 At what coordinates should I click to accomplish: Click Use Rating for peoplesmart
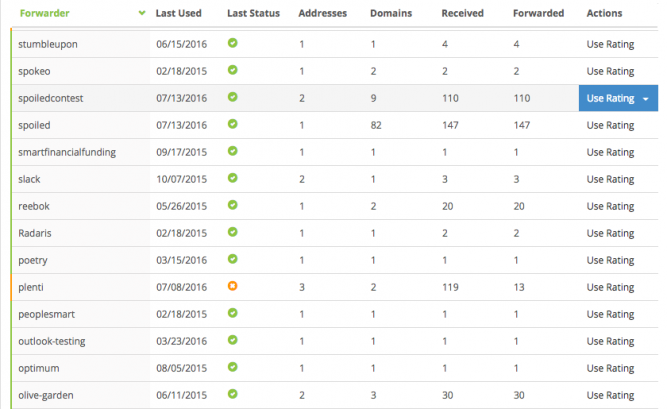click(x=610, y=314)
